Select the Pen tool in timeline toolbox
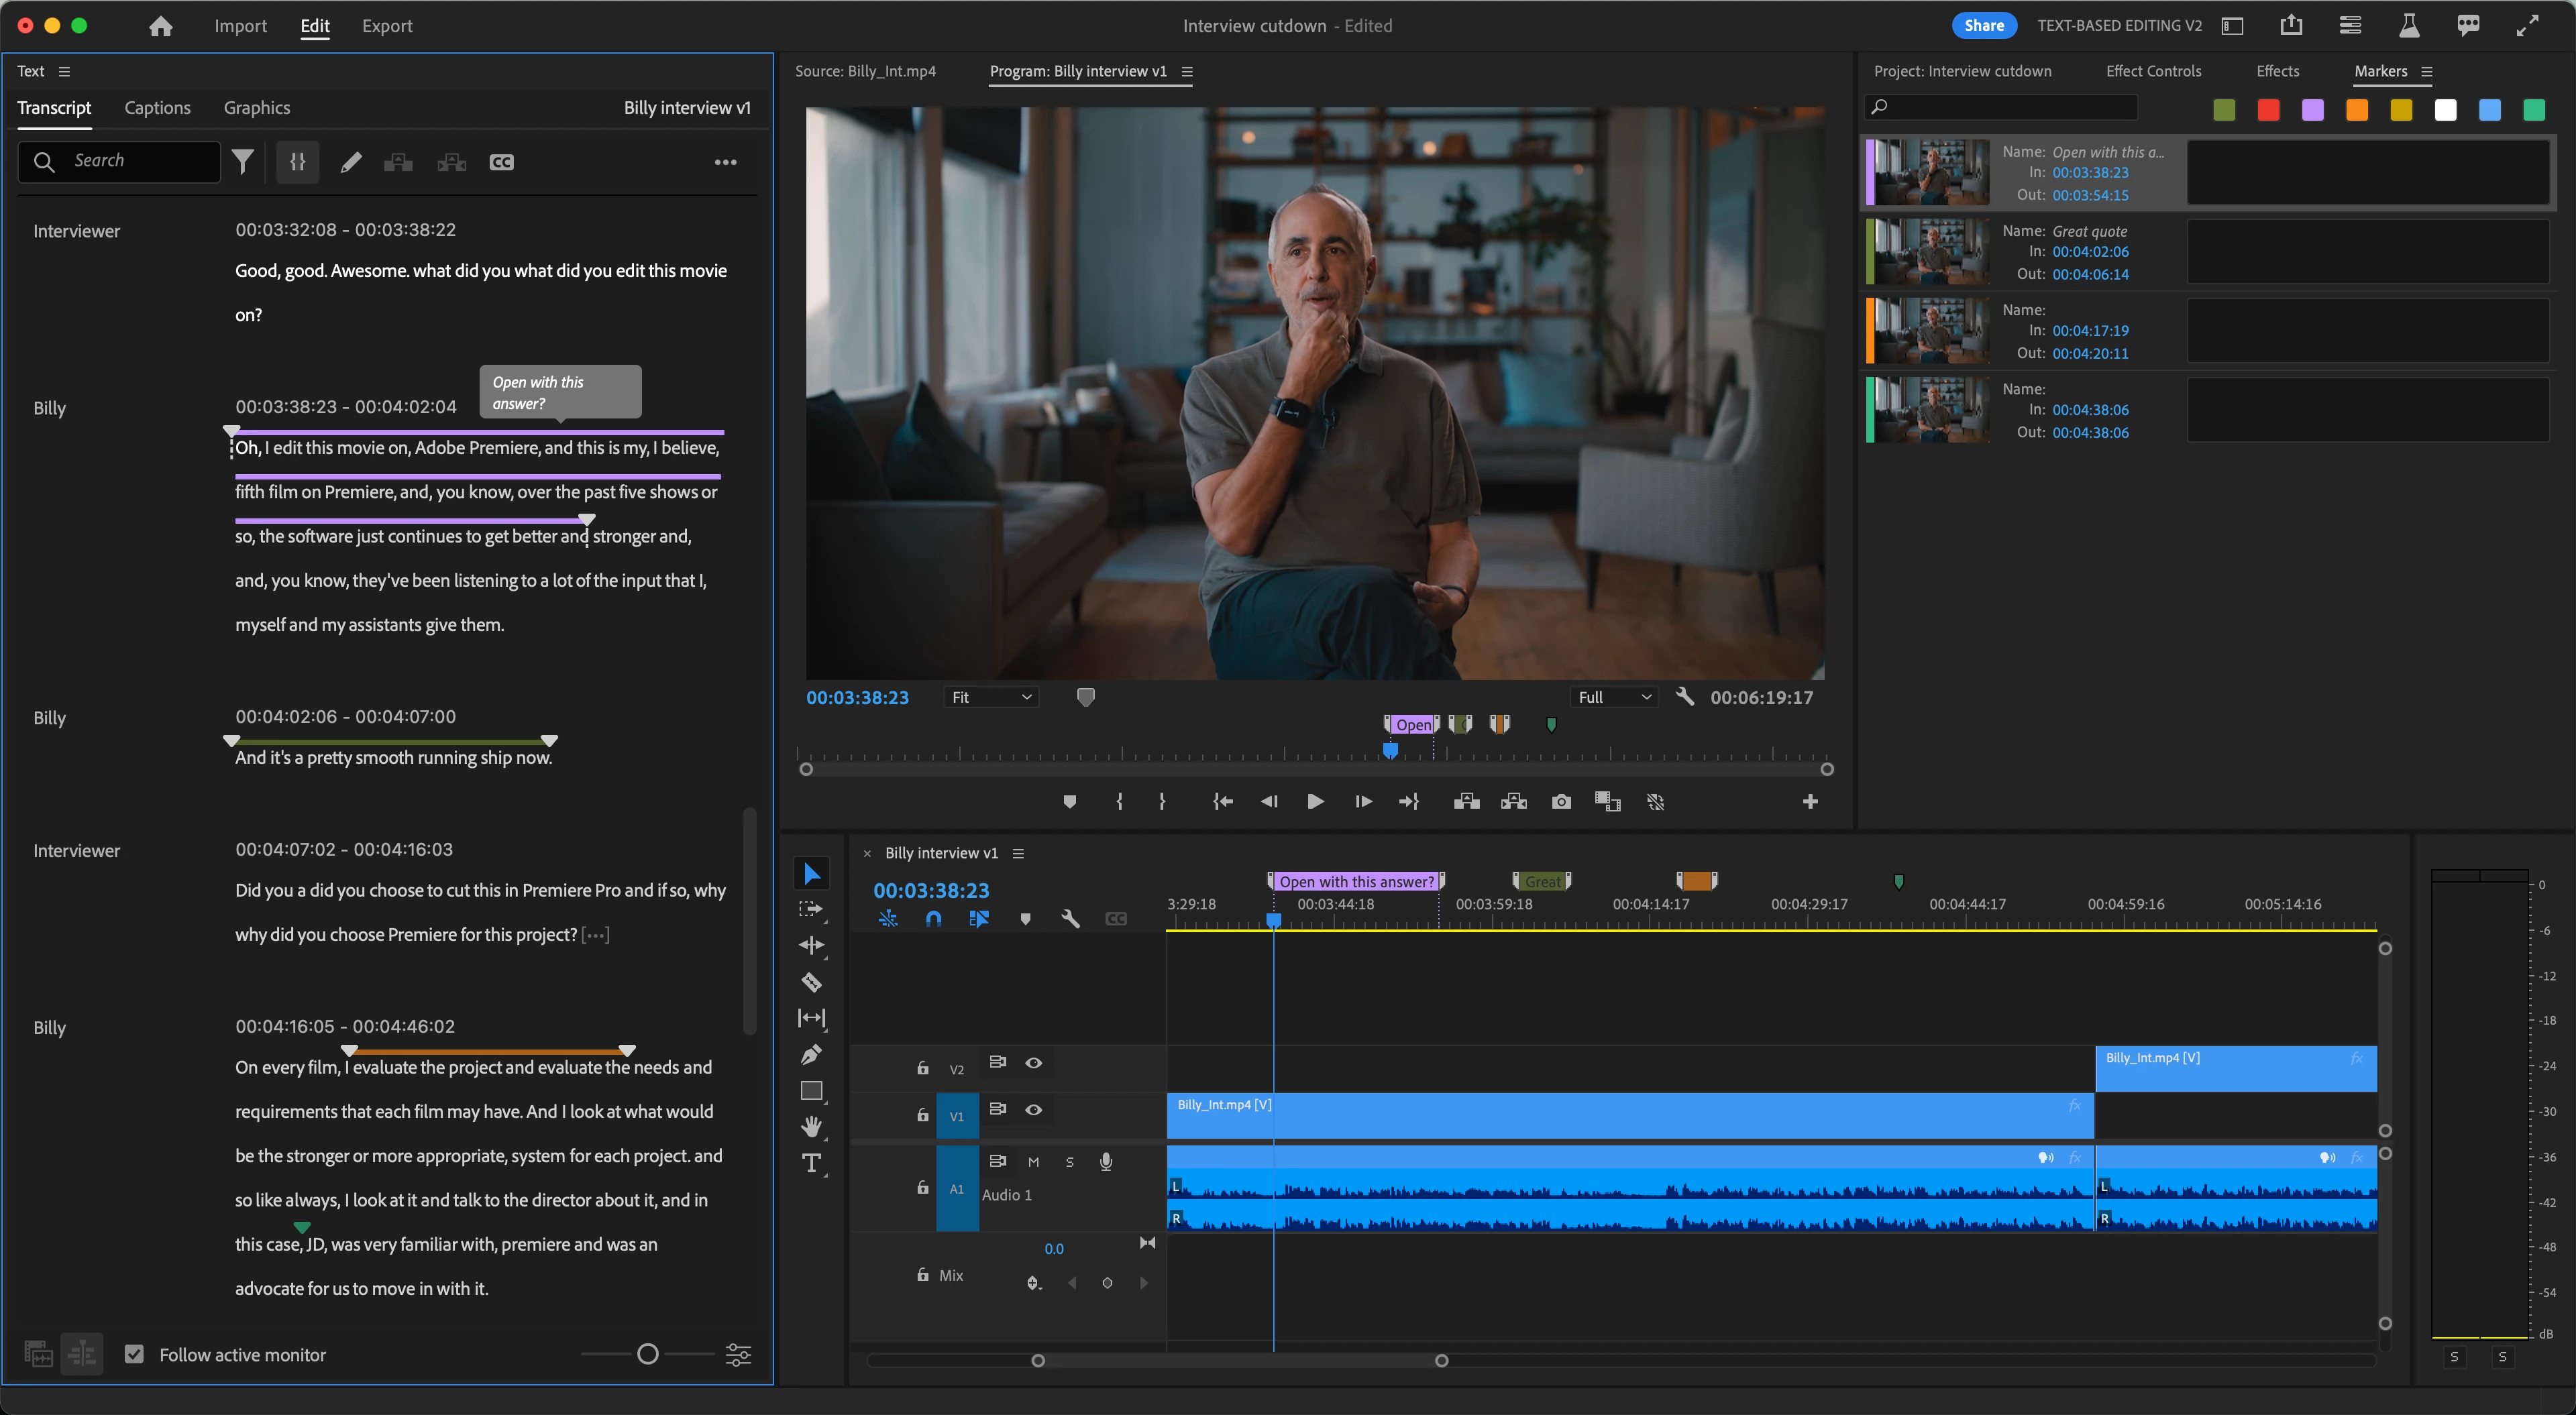This screenshot has width=2576, height=1415. [811, 1054]
